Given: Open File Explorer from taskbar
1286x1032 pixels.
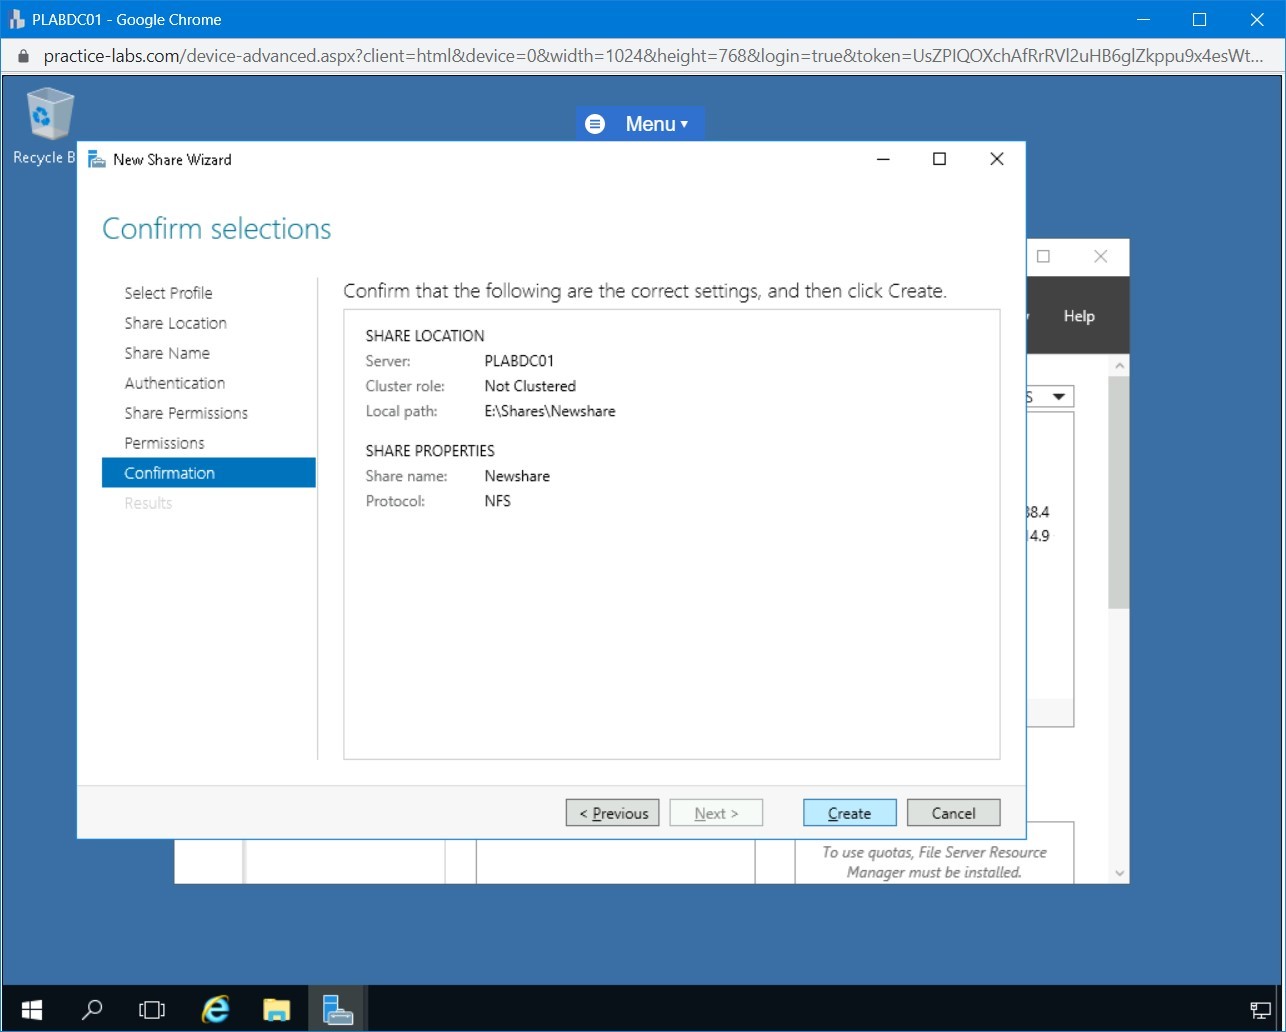Looking at the screenshot, I should [277, 1009].
